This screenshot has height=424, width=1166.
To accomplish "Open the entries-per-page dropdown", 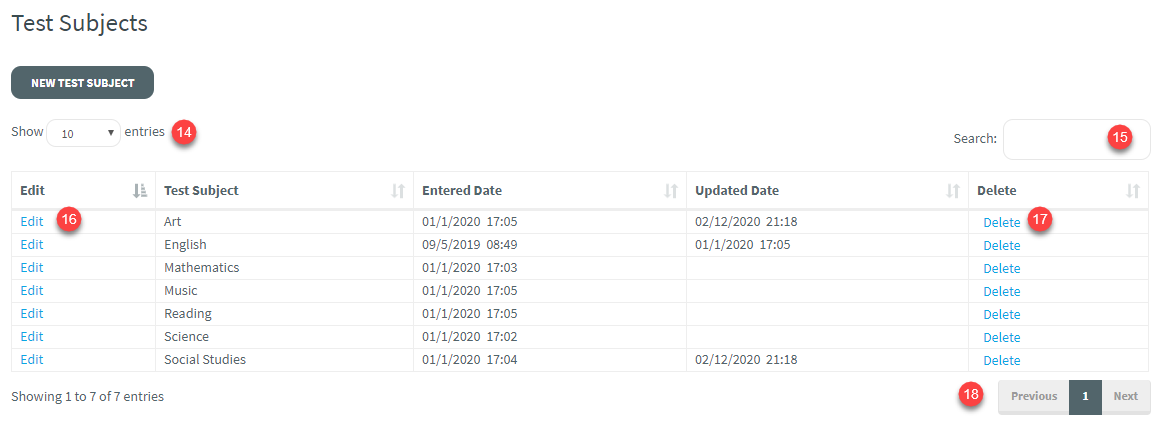I will tap(83, 133).
